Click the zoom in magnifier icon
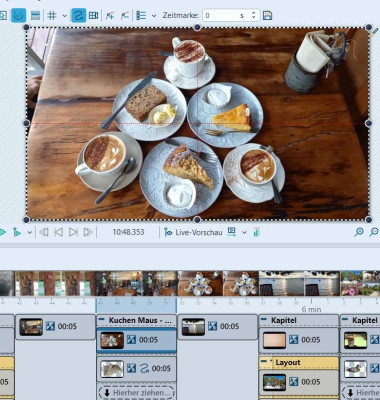Image resolution: width=380 pixels, height=400 pixels. point(359,232)
